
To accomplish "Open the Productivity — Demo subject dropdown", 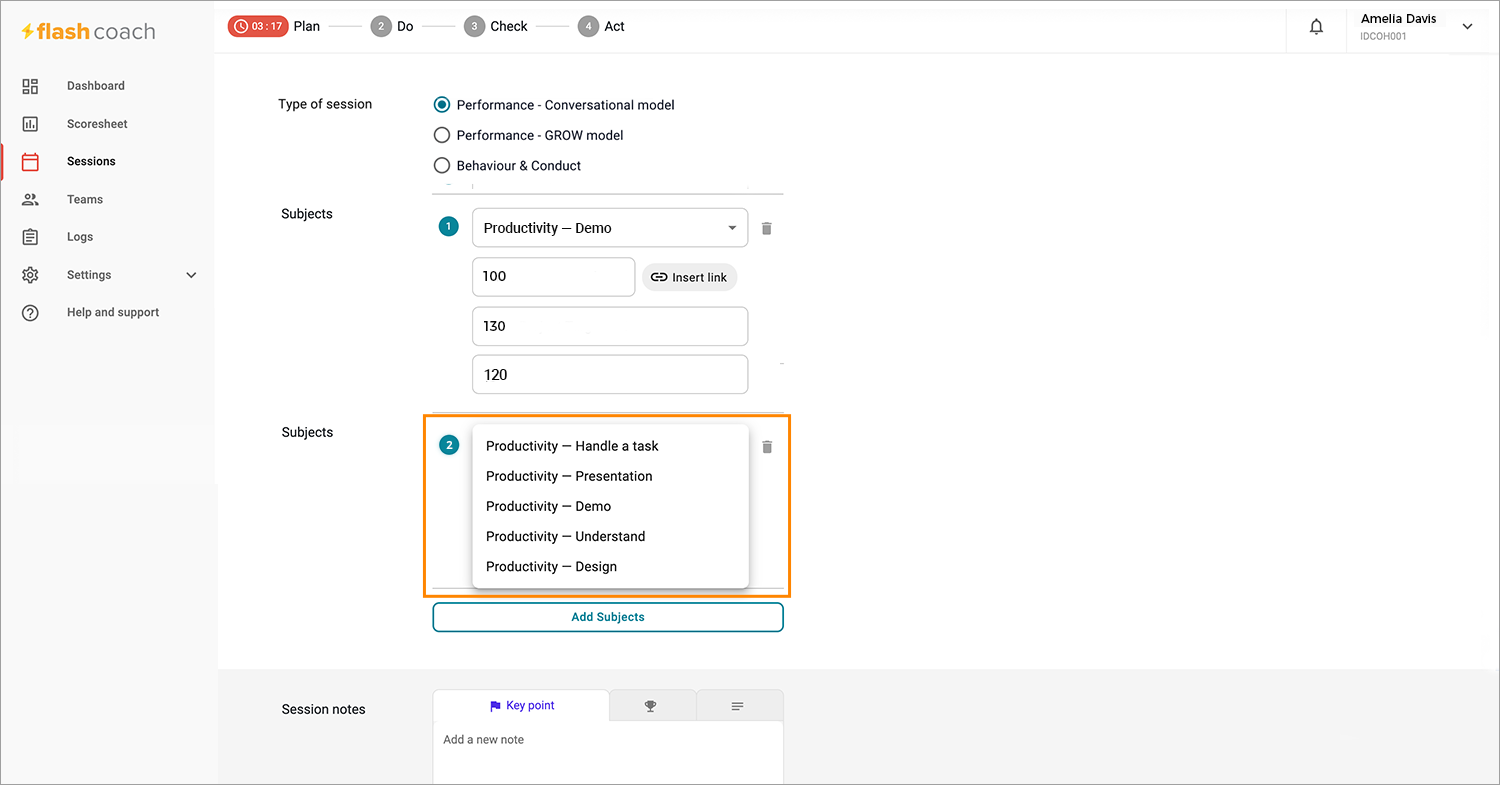I will (610, 228).
